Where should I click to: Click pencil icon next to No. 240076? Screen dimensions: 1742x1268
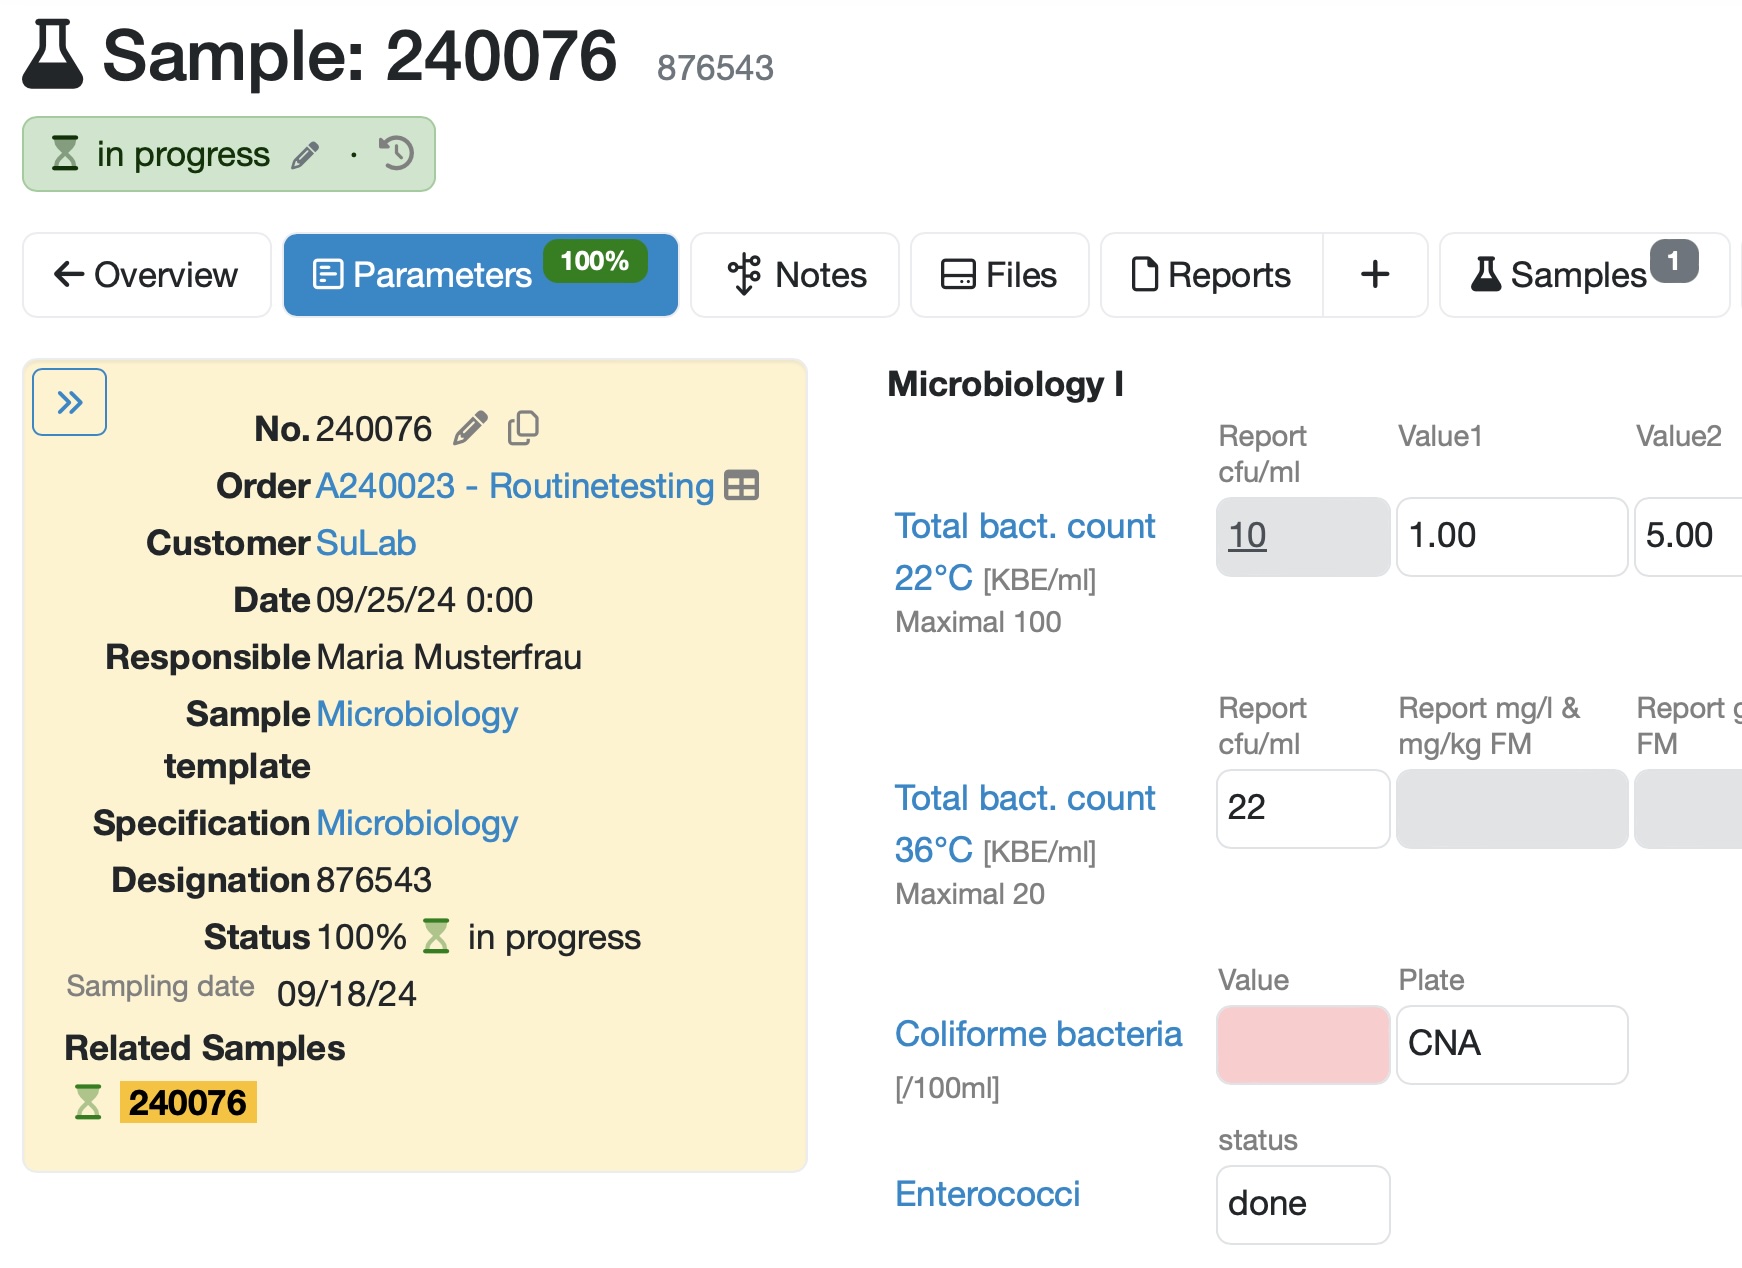point(470,428)
